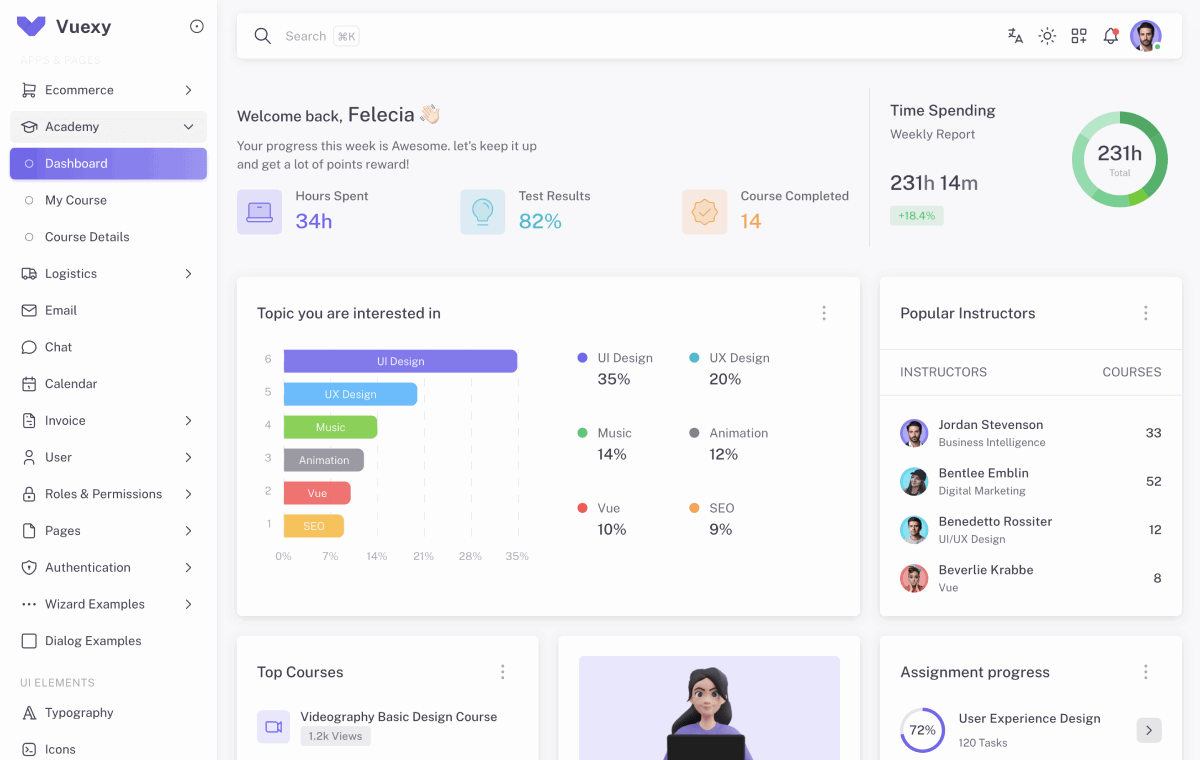Screen dimensions: 1200x760
Task: Toggle light/dark theme with the sun icon
Action: pyautogui.click(x=1046, y=35)
